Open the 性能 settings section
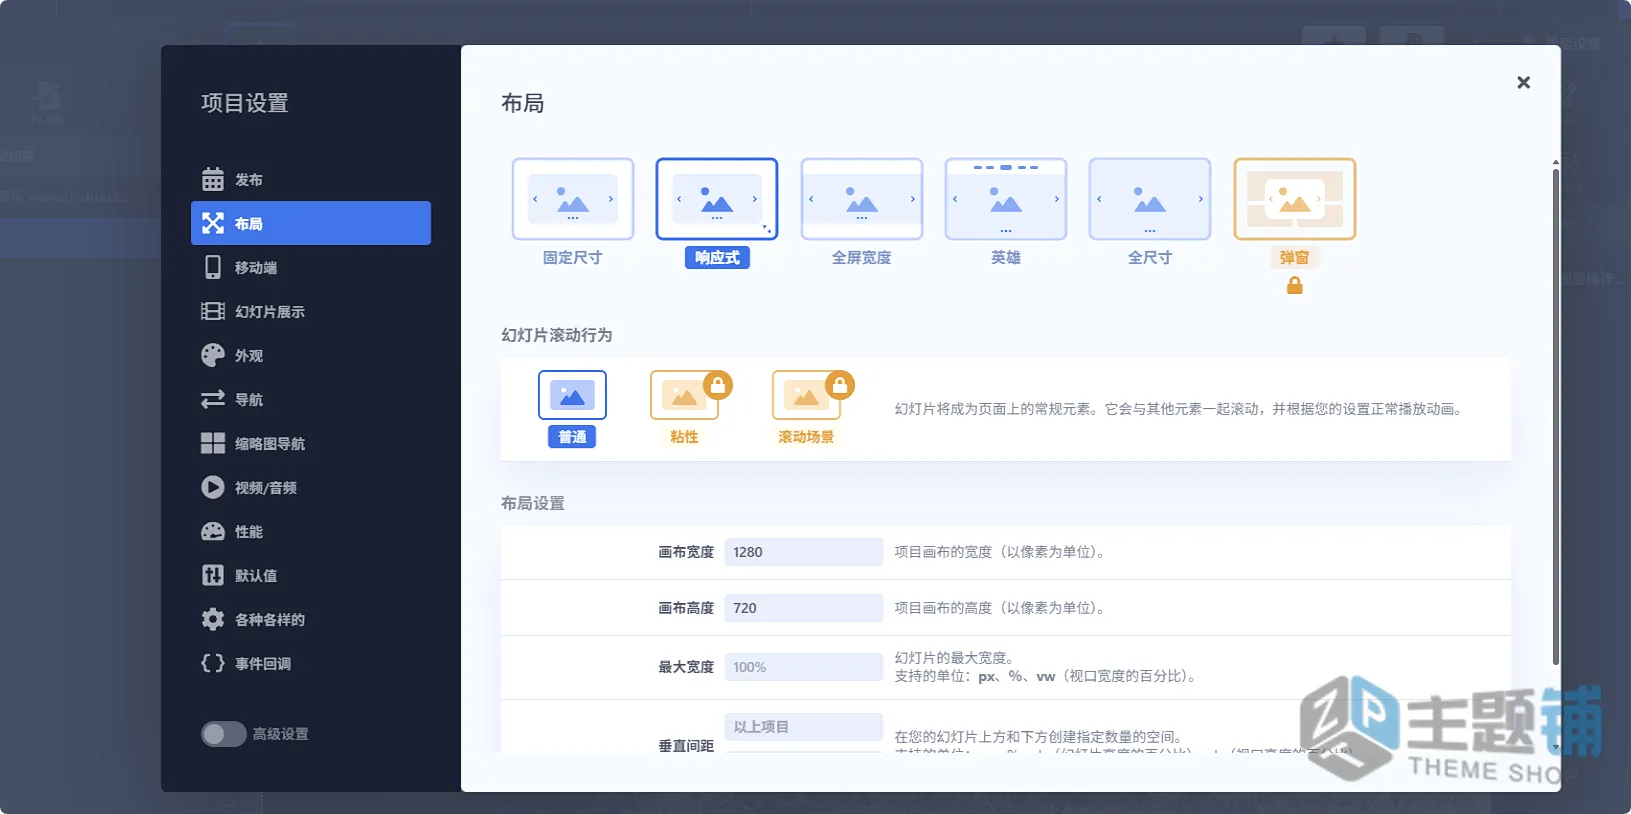Screen dimensions: 1631x814 pos(311,531)
